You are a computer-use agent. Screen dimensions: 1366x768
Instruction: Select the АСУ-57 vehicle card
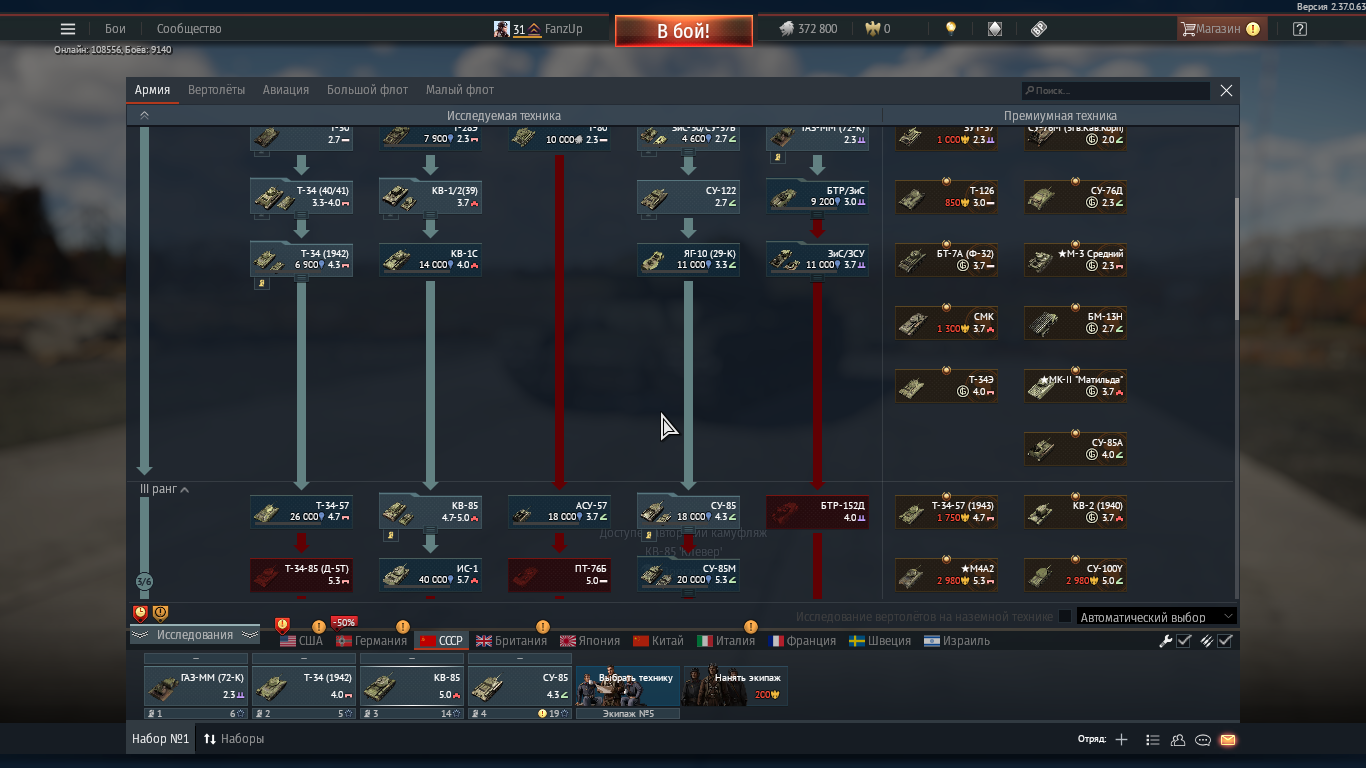tap(559, 511)
